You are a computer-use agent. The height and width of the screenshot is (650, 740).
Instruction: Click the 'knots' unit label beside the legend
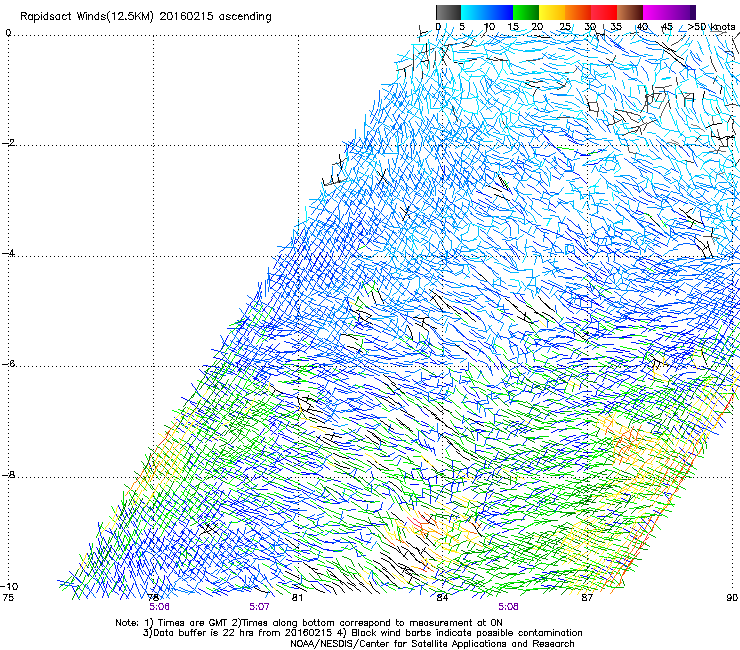(723, 27)
